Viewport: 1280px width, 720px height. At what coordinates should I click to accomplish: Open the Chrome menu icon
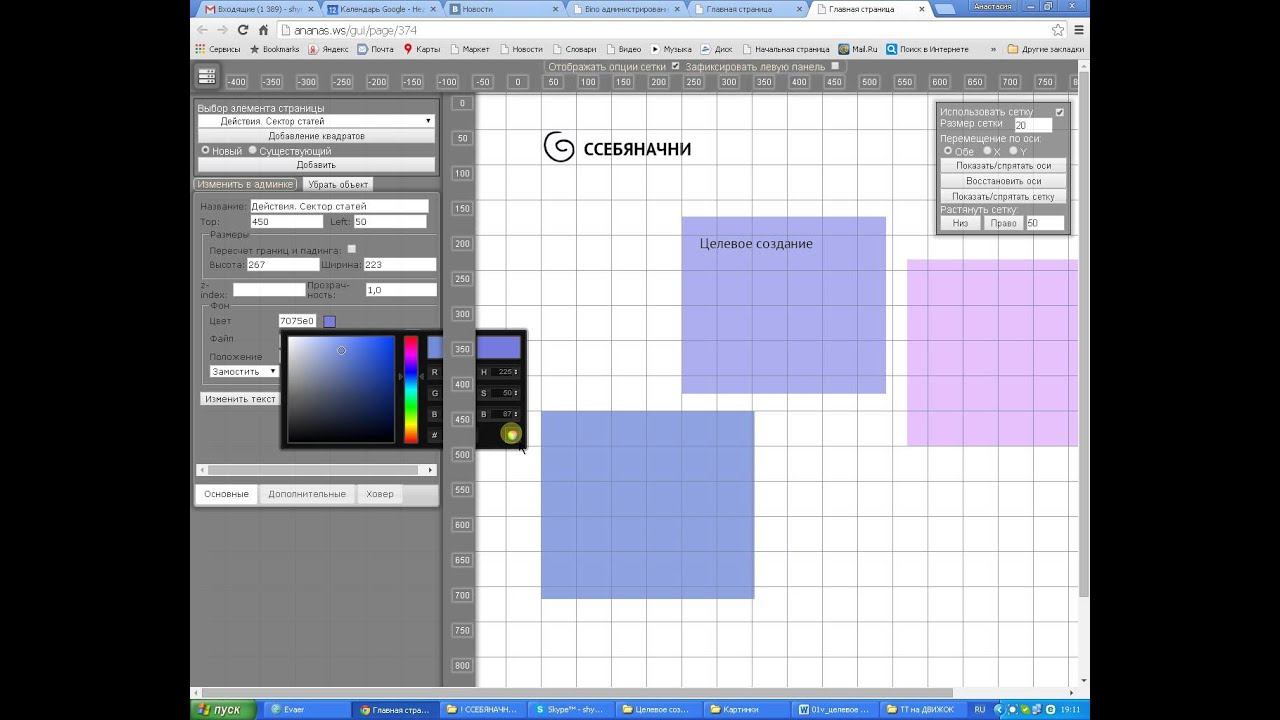pyautogui.click(x=1079, y=30)
